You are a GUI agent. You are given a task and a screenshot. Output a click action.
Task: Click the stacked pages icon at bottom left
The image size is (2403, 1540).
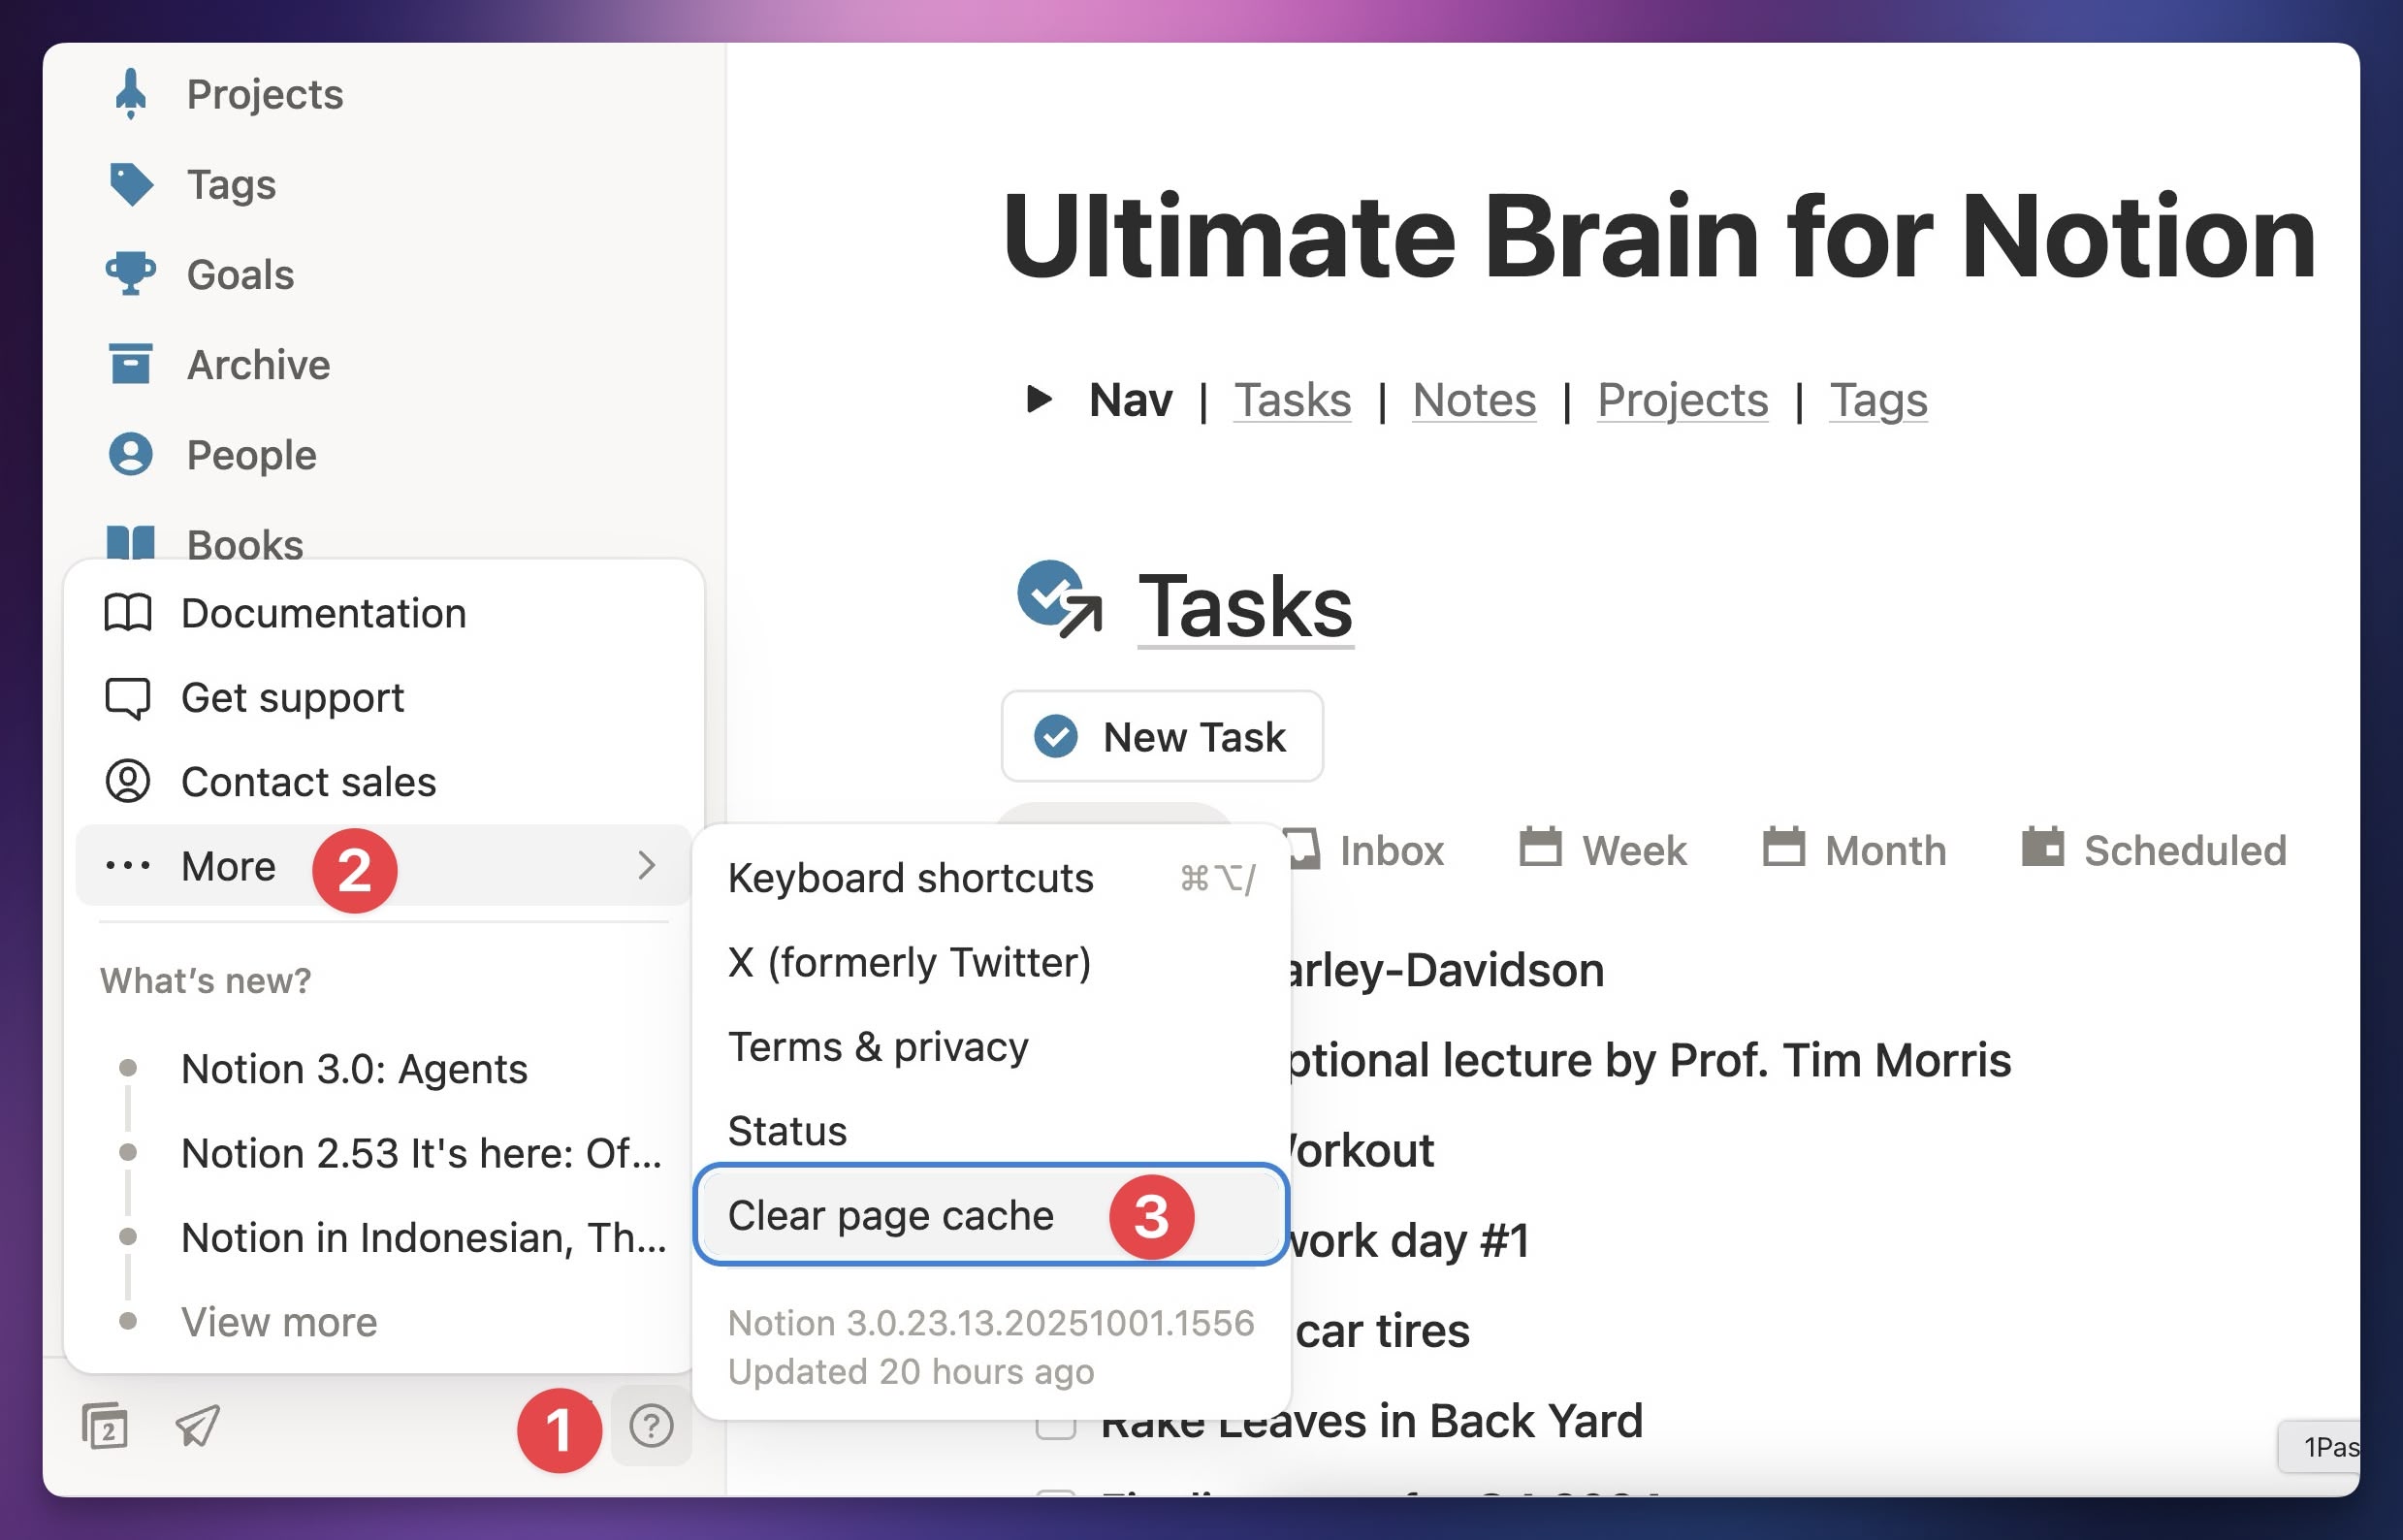click(x=105, y=1425)
